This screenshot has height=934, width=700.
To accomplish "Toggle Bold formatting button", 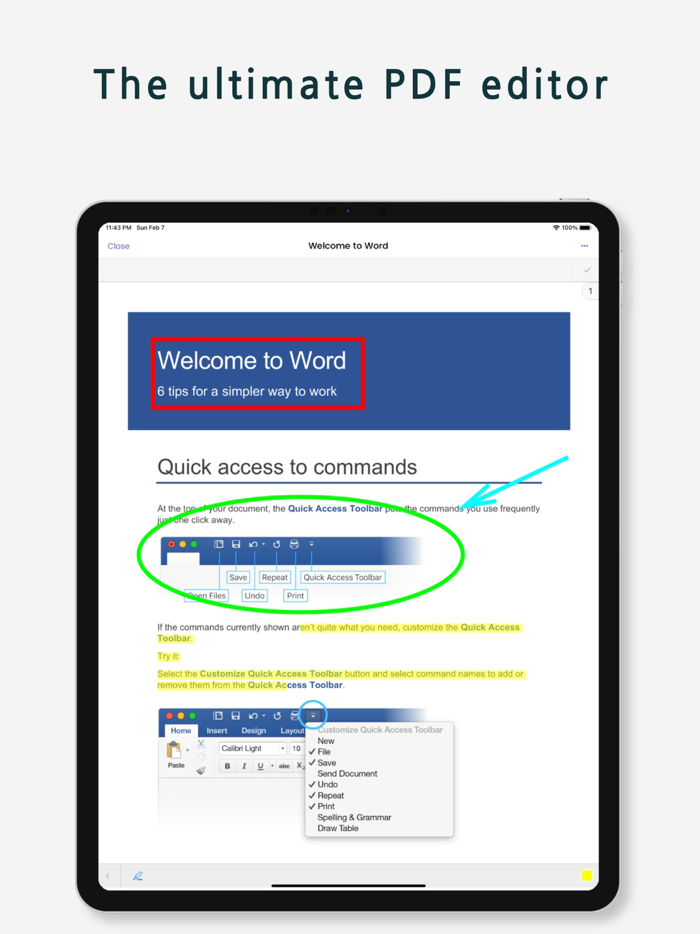I will (x=227, y=766).
